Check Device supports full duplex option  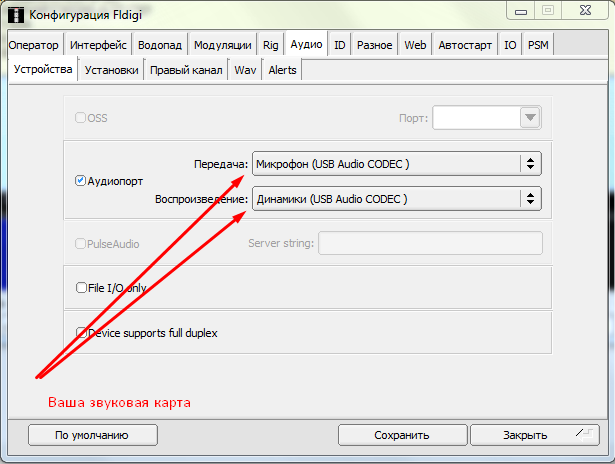[x=82, y=333]
